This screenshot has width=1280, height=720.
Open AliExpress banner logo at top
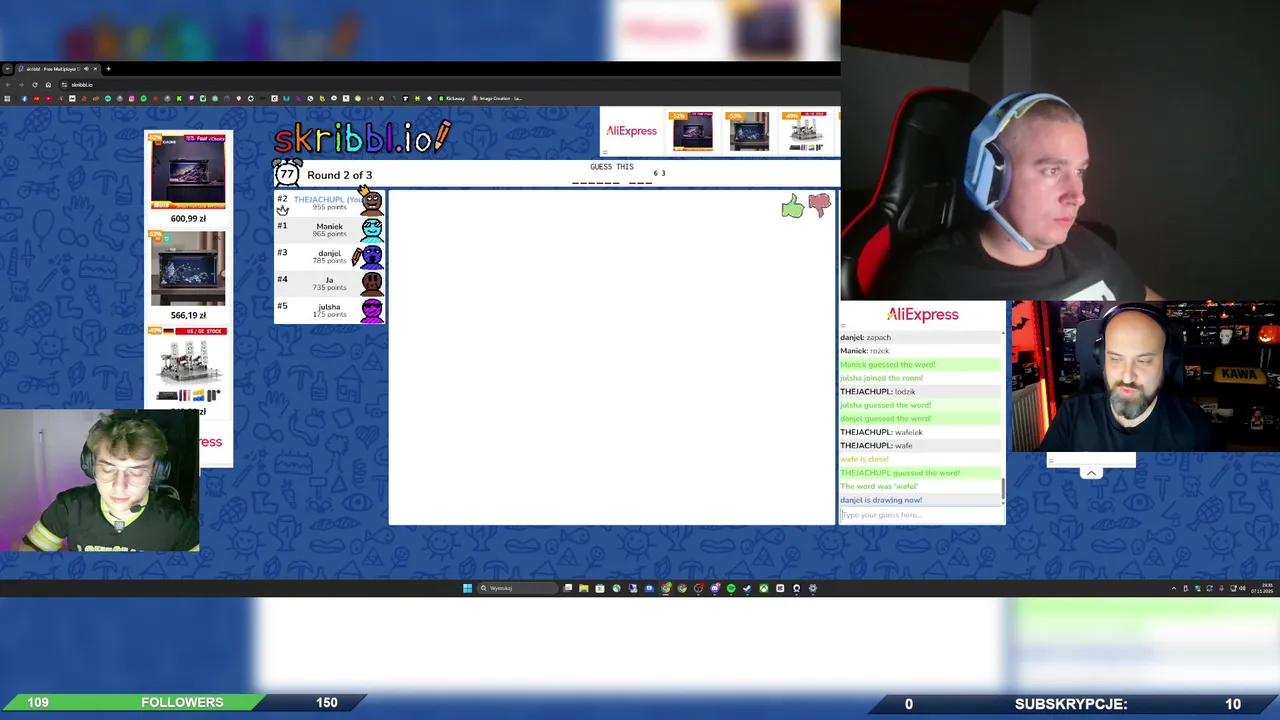click(x=631, y=131)
